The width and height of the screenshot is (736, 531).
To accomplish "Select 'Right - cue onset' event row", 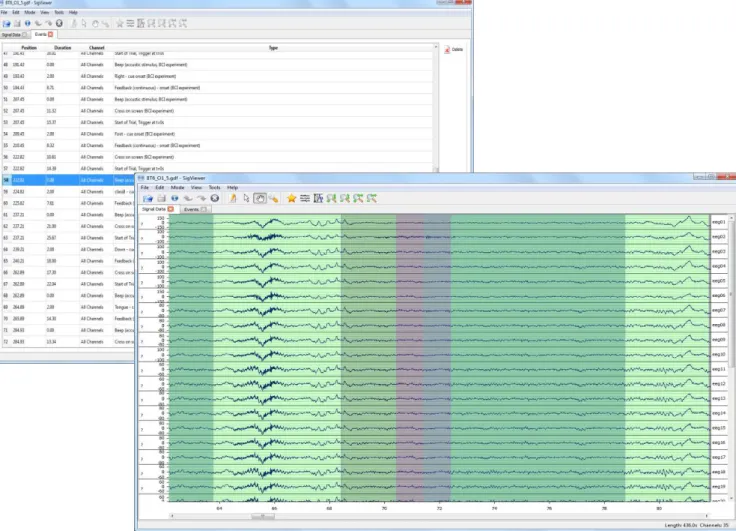I will (217, 76).
